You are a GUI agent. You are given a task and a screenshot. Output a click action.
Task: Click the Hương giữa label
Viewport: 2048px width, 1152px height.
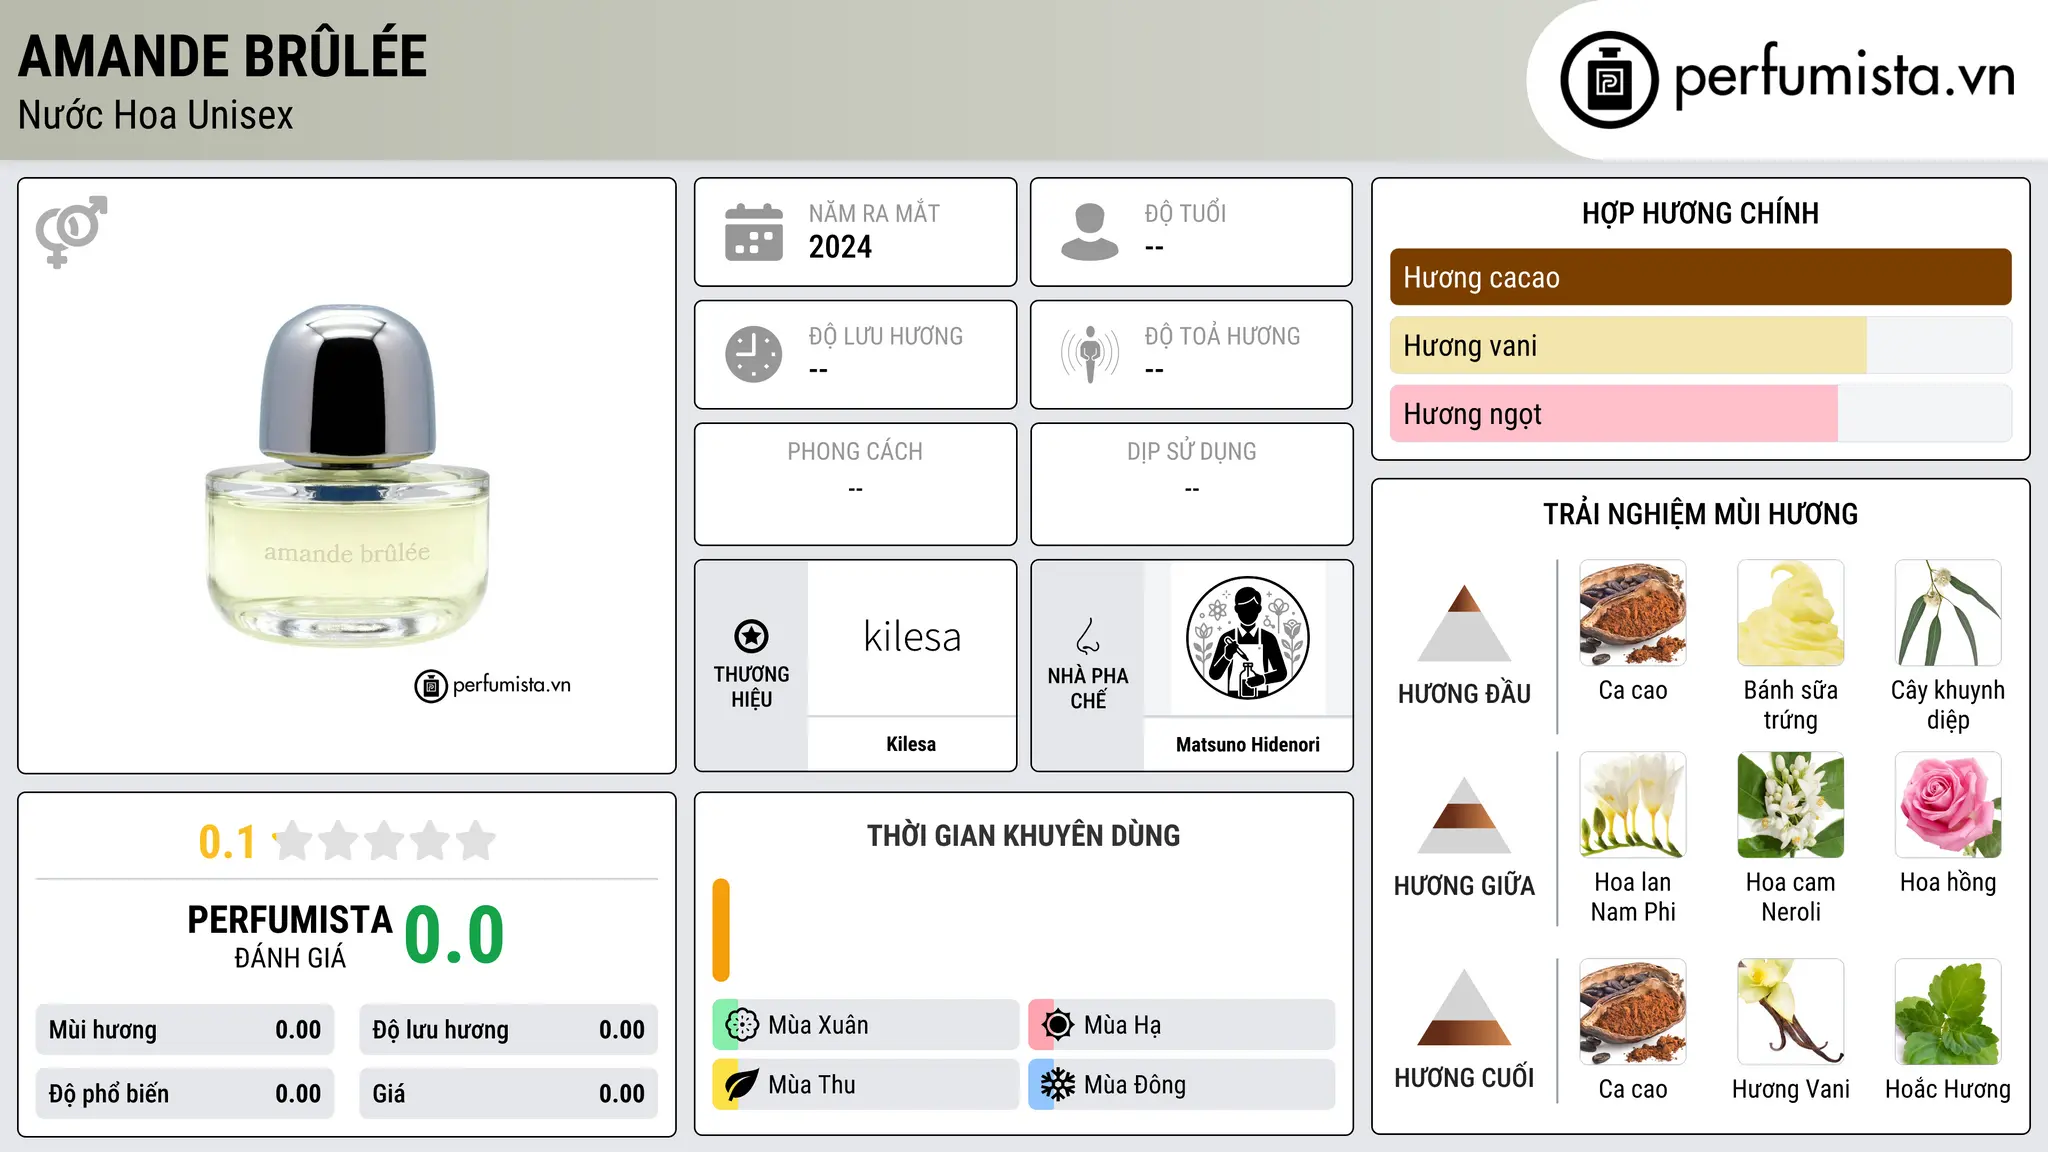point(1464,886)
